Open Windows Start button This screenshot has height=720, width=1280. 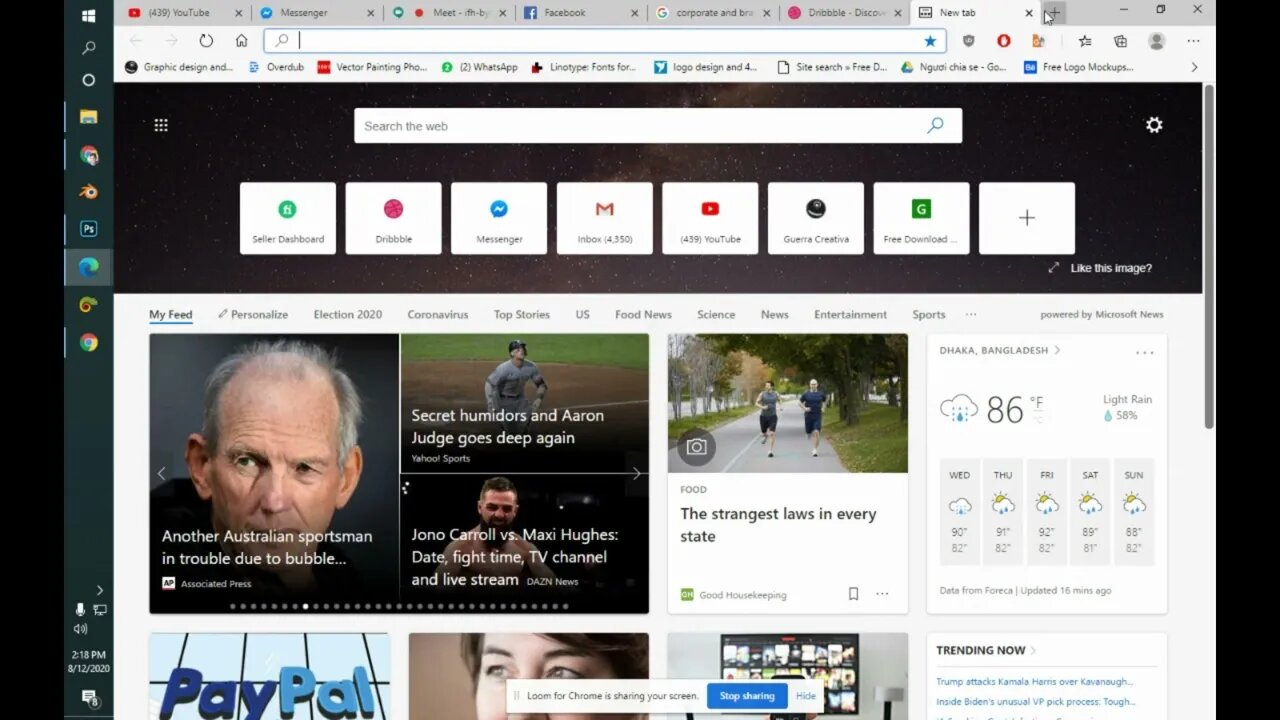point(88,15)
